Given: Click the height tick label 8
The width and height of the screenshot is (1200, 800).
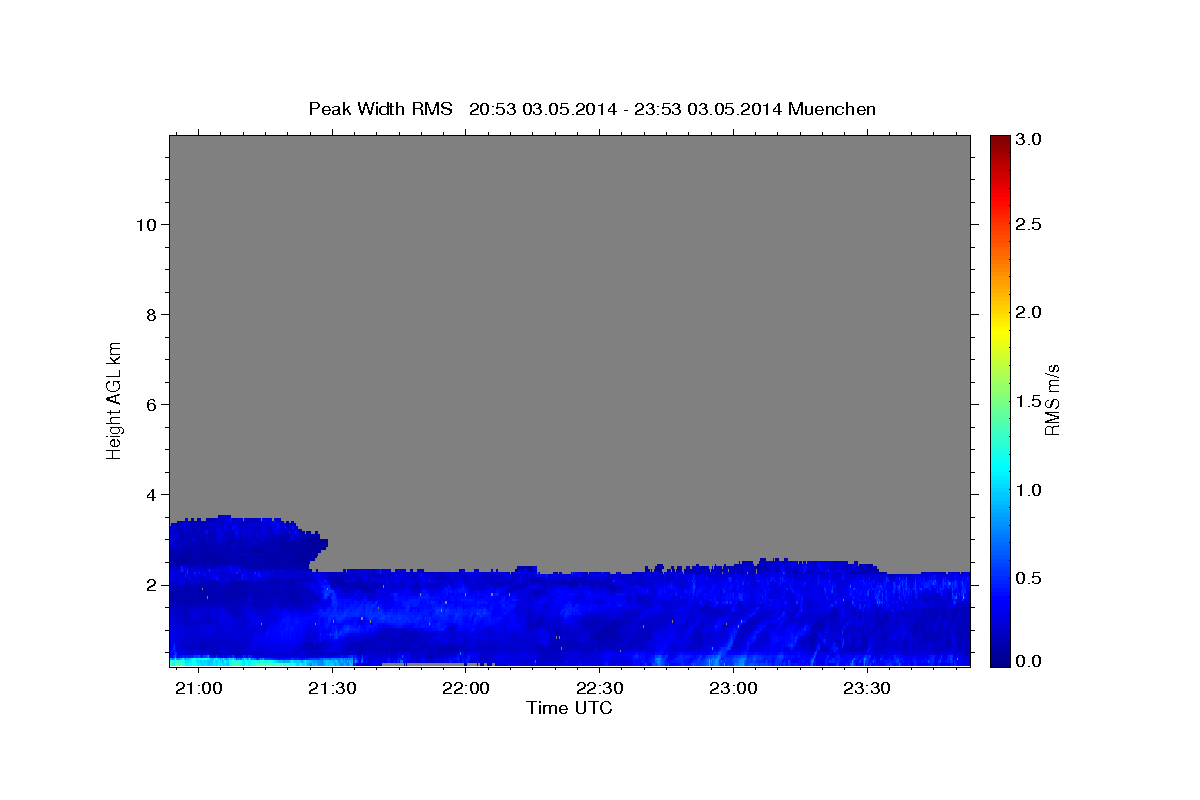Looking at the screenshot, I should (151, 315).
